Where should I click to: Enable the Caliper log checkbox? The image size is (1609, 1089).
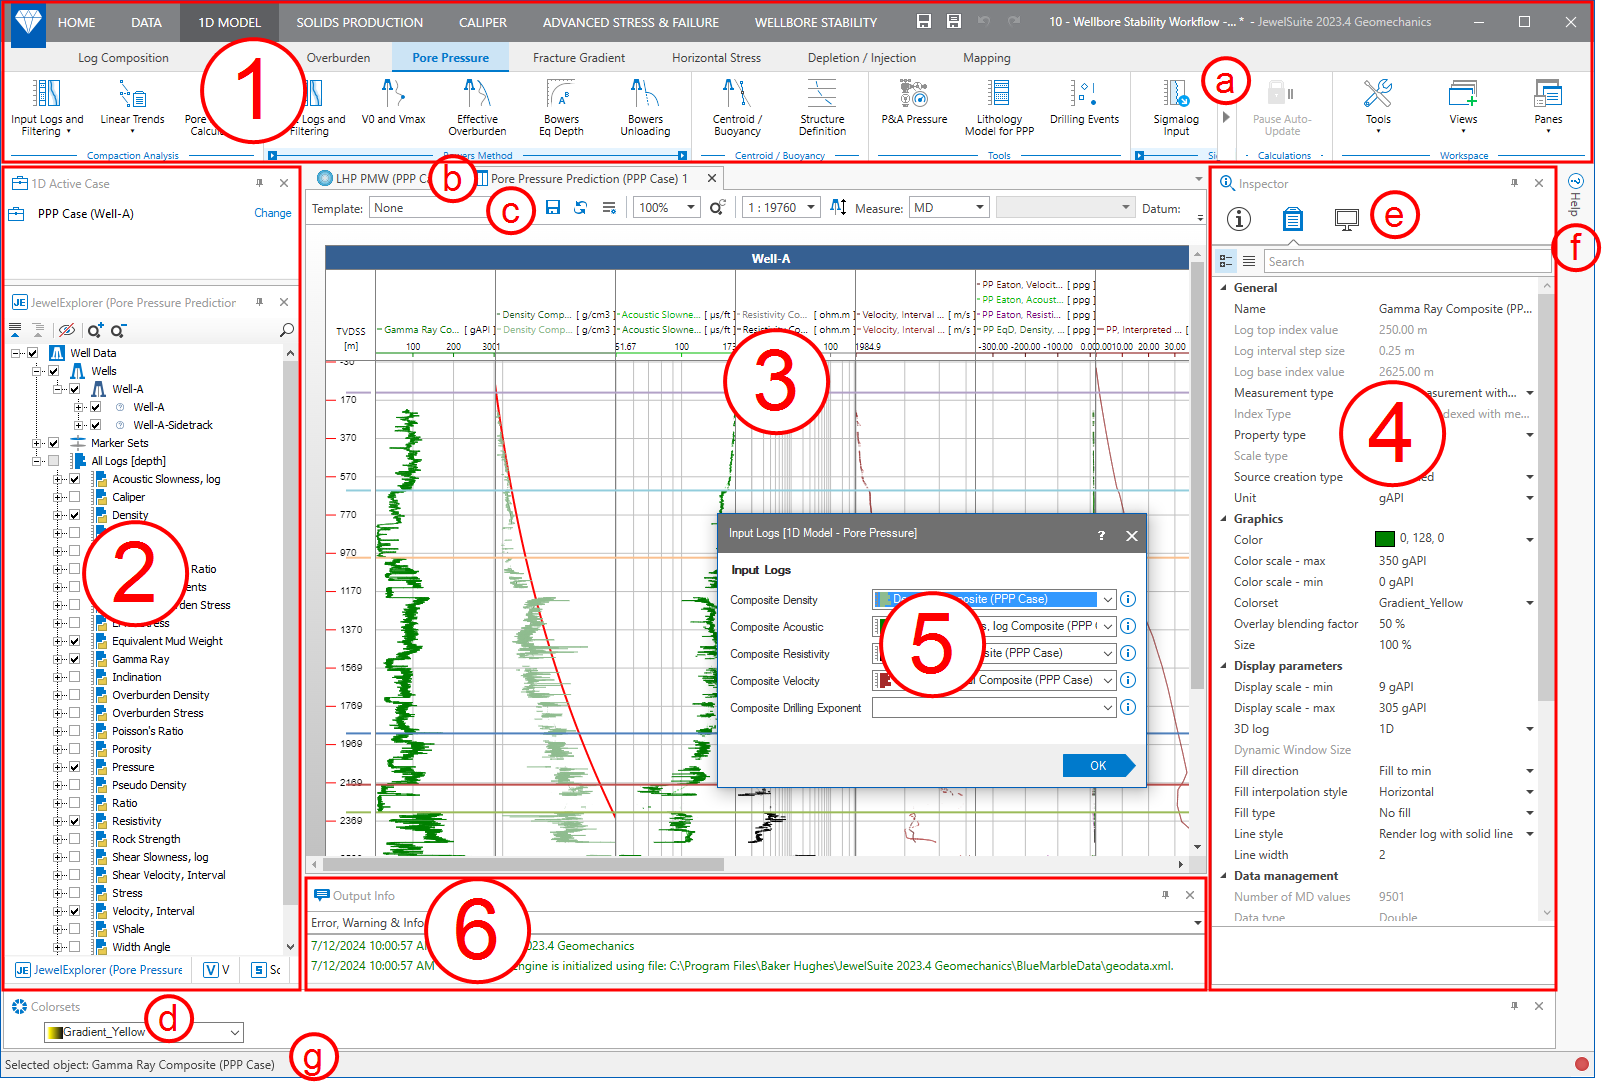[74, 497]
